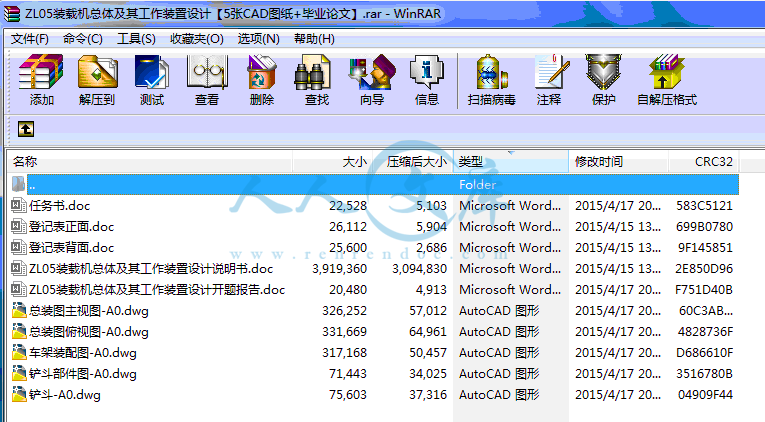Click size value 3,919,360
765x422 pixels.
pyautogui.click(x=340, y=269)
